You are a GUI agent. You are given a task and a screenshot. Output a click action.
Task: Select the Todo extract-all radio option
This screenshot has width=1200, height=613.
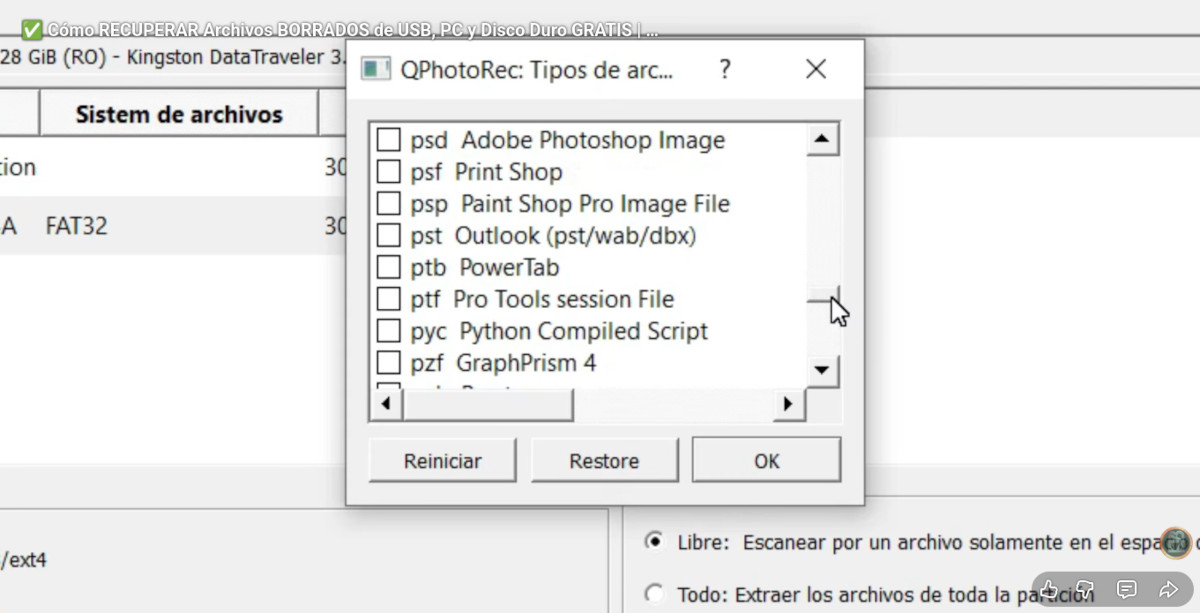[x=654, y=594]
